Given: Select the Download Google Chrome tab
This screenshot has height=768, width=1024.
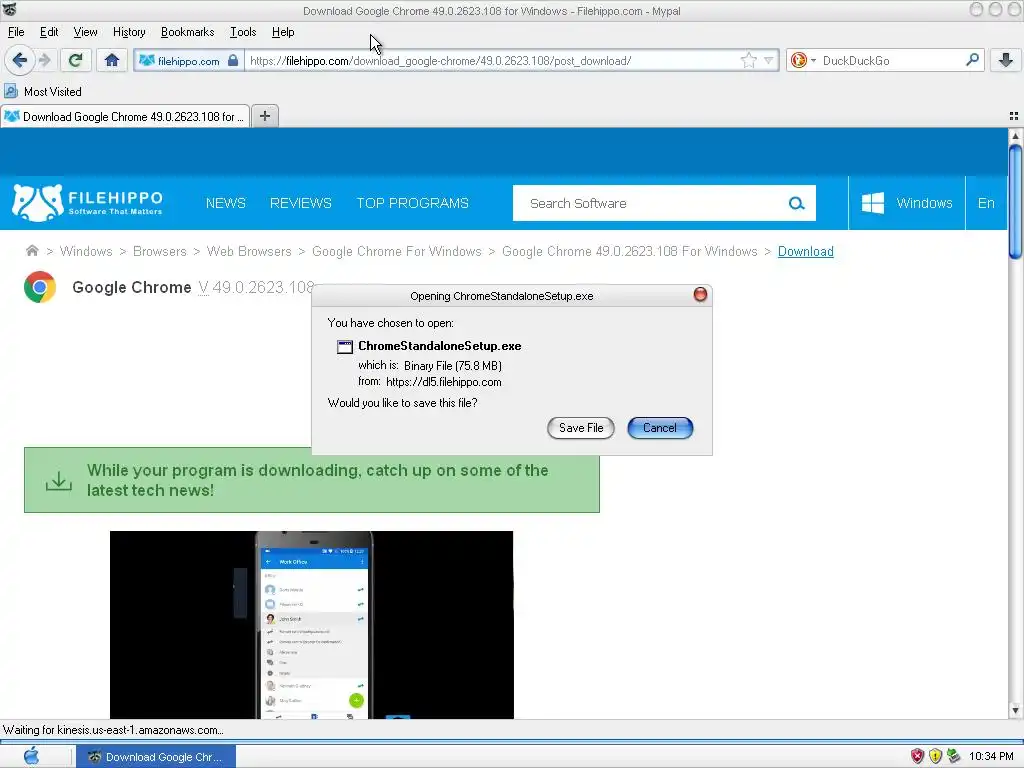Looking at the screenshot, I should coord(125,116).
